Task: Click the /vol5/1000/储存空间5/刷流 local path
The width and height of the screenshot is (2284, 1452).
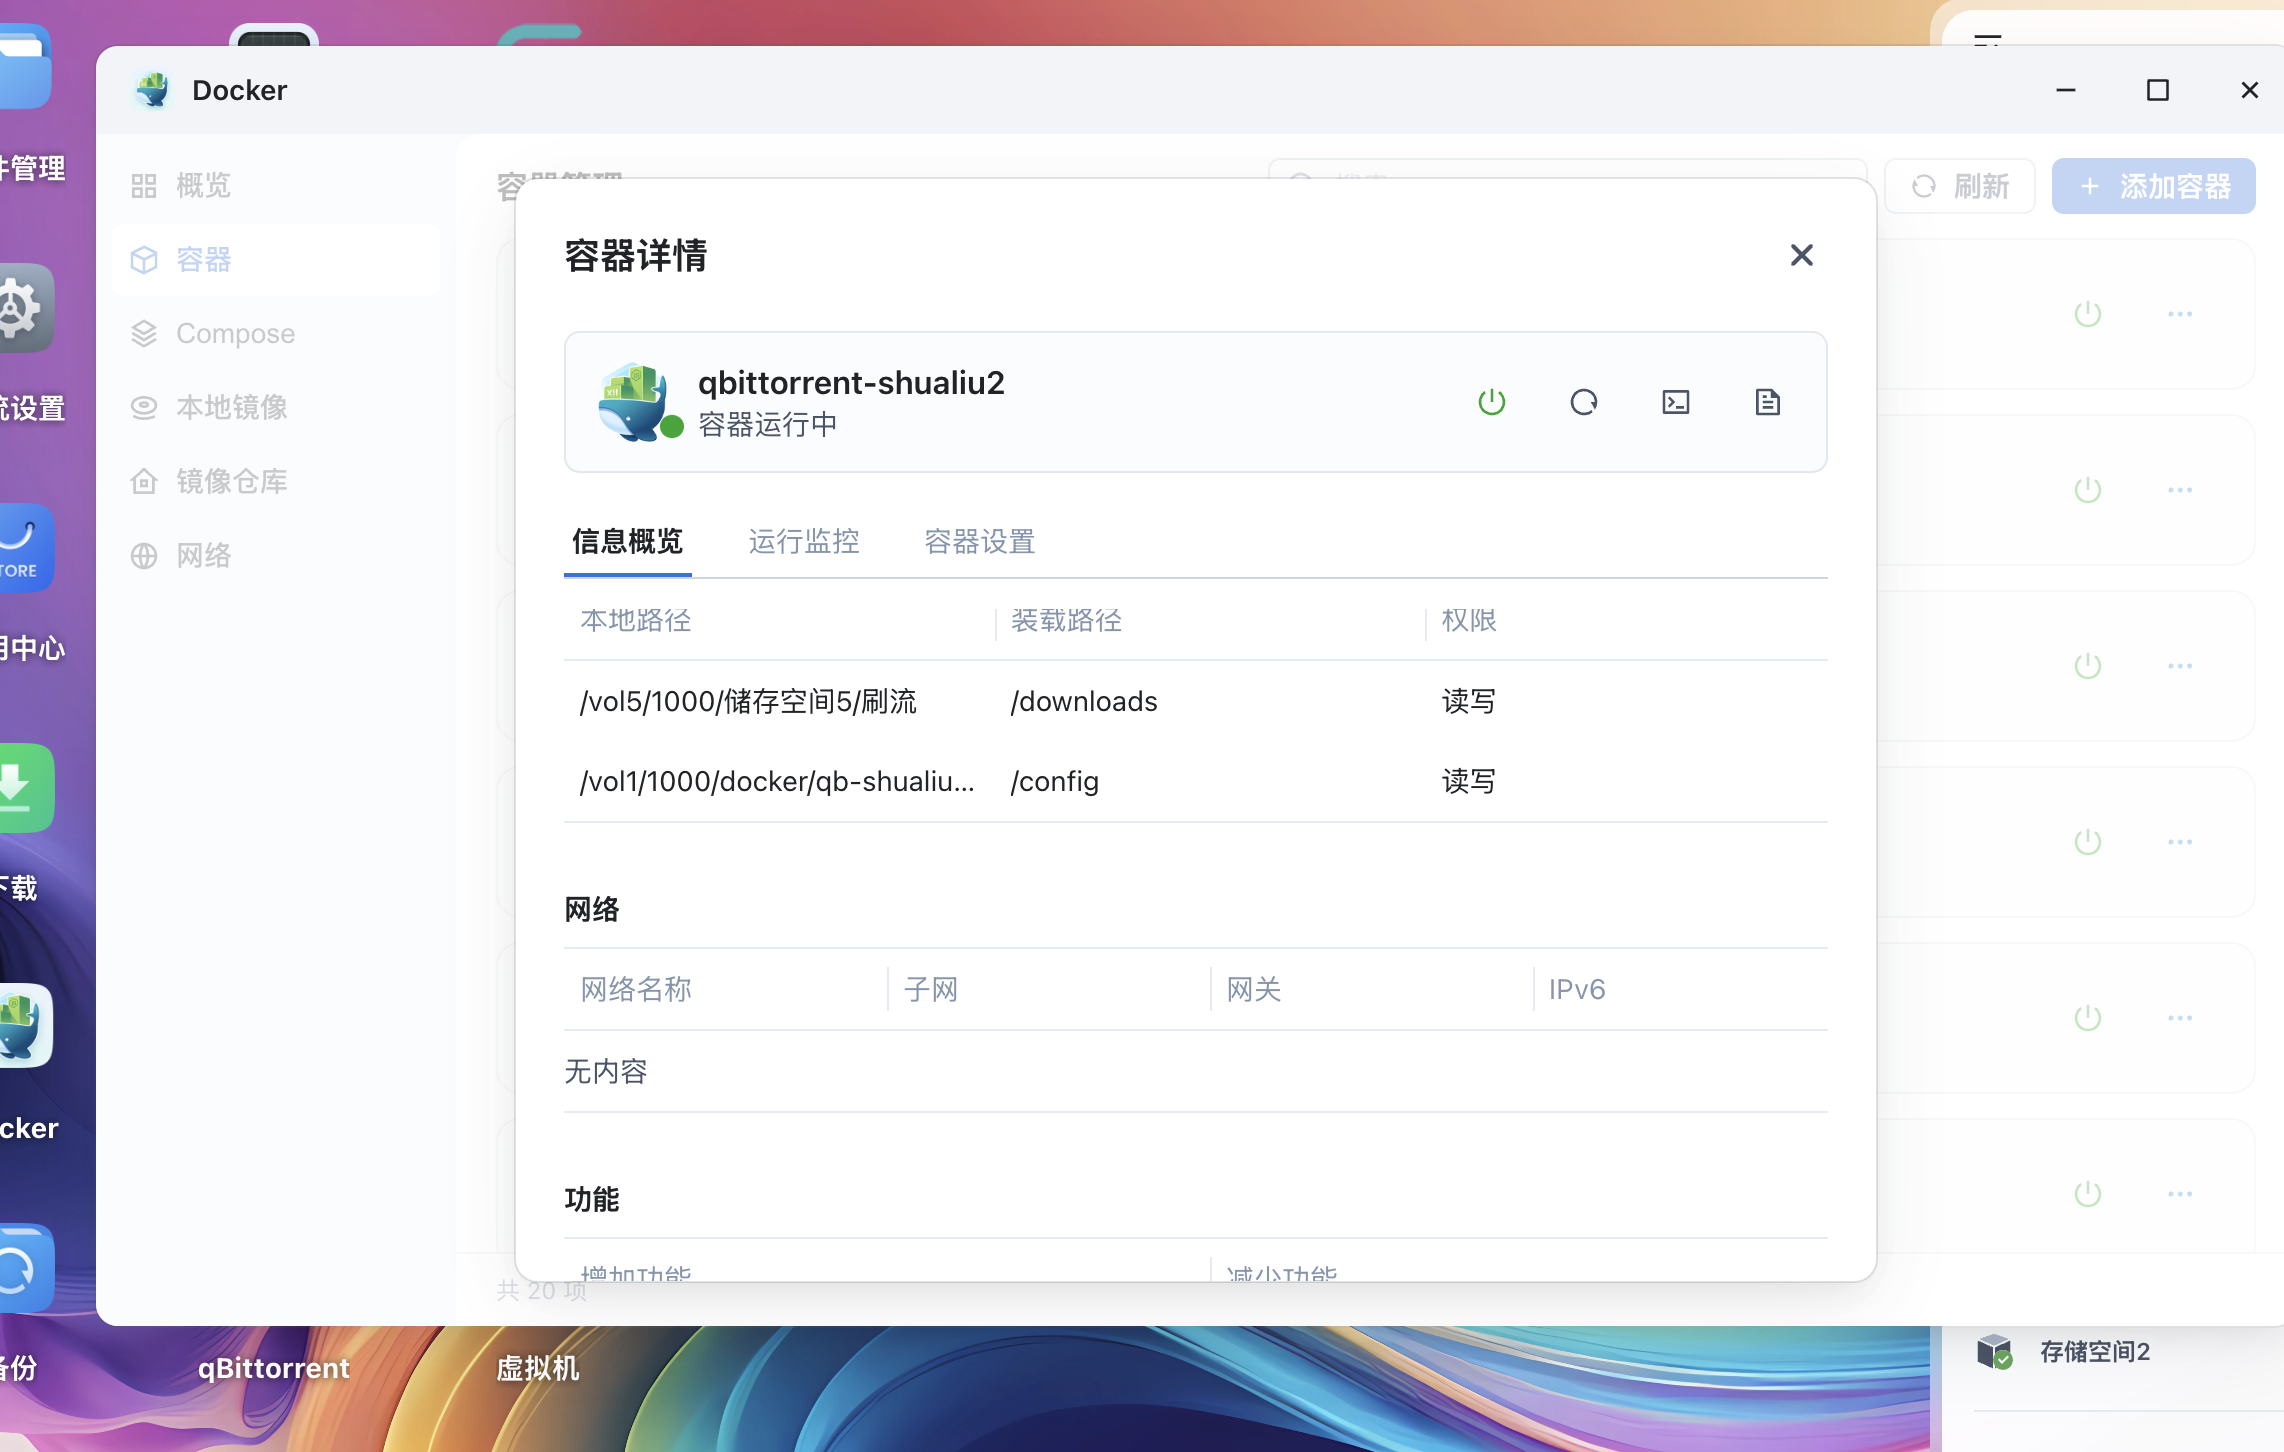Action: (748, 702)
